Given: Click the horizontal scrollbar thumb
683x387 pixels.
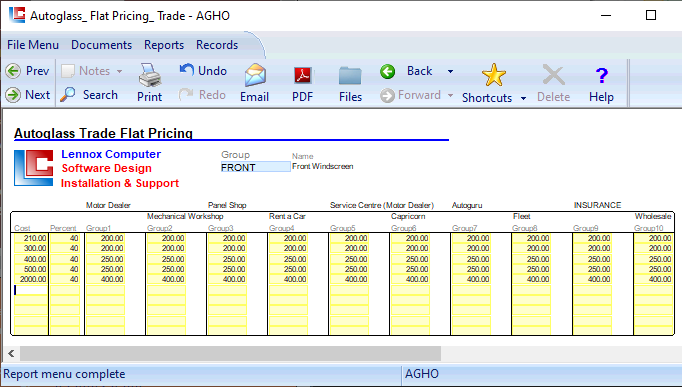Looking at the screenshot, I should coord(230,353).
